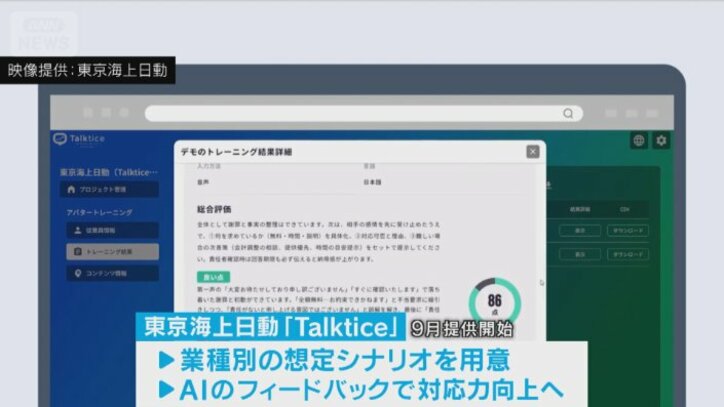Image resolution: width=724 pixels, height=407 pixels.
Task: Click the browser address search field
Action: pos(364,113)
